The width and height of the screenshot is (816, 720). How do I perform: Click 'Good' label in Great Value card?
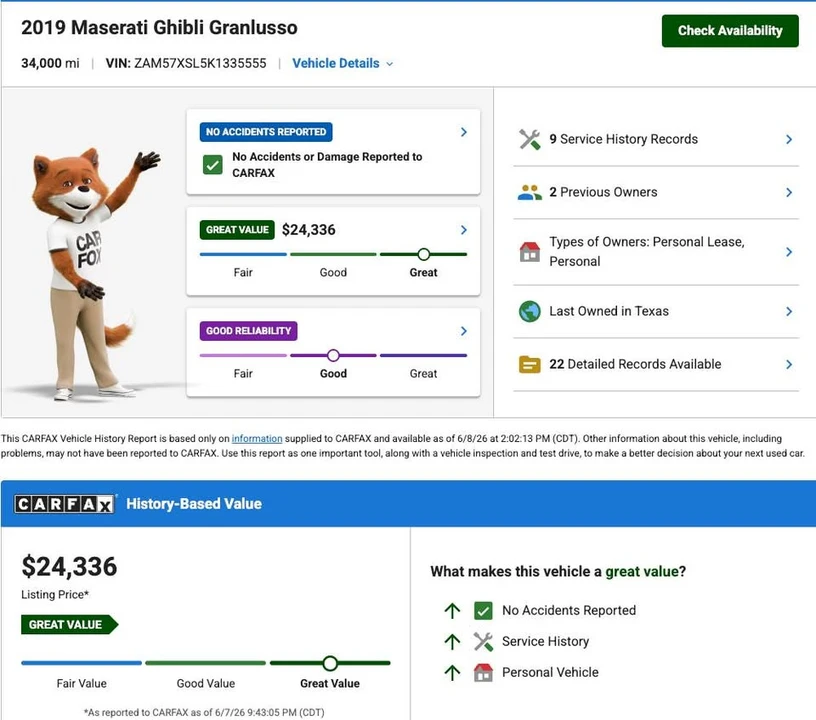click(x=333, y=273)
